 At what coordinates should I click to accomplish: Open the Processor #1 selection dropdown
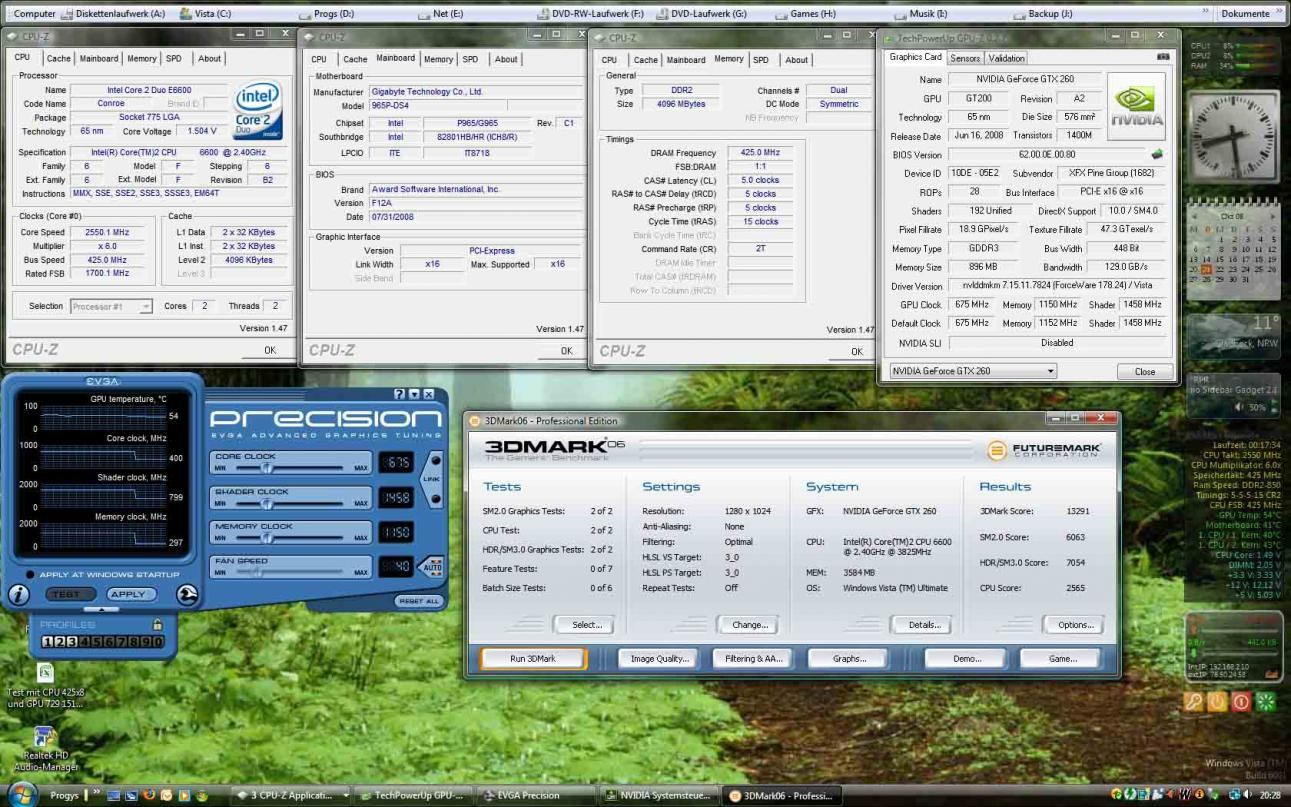tap(111, 306)
